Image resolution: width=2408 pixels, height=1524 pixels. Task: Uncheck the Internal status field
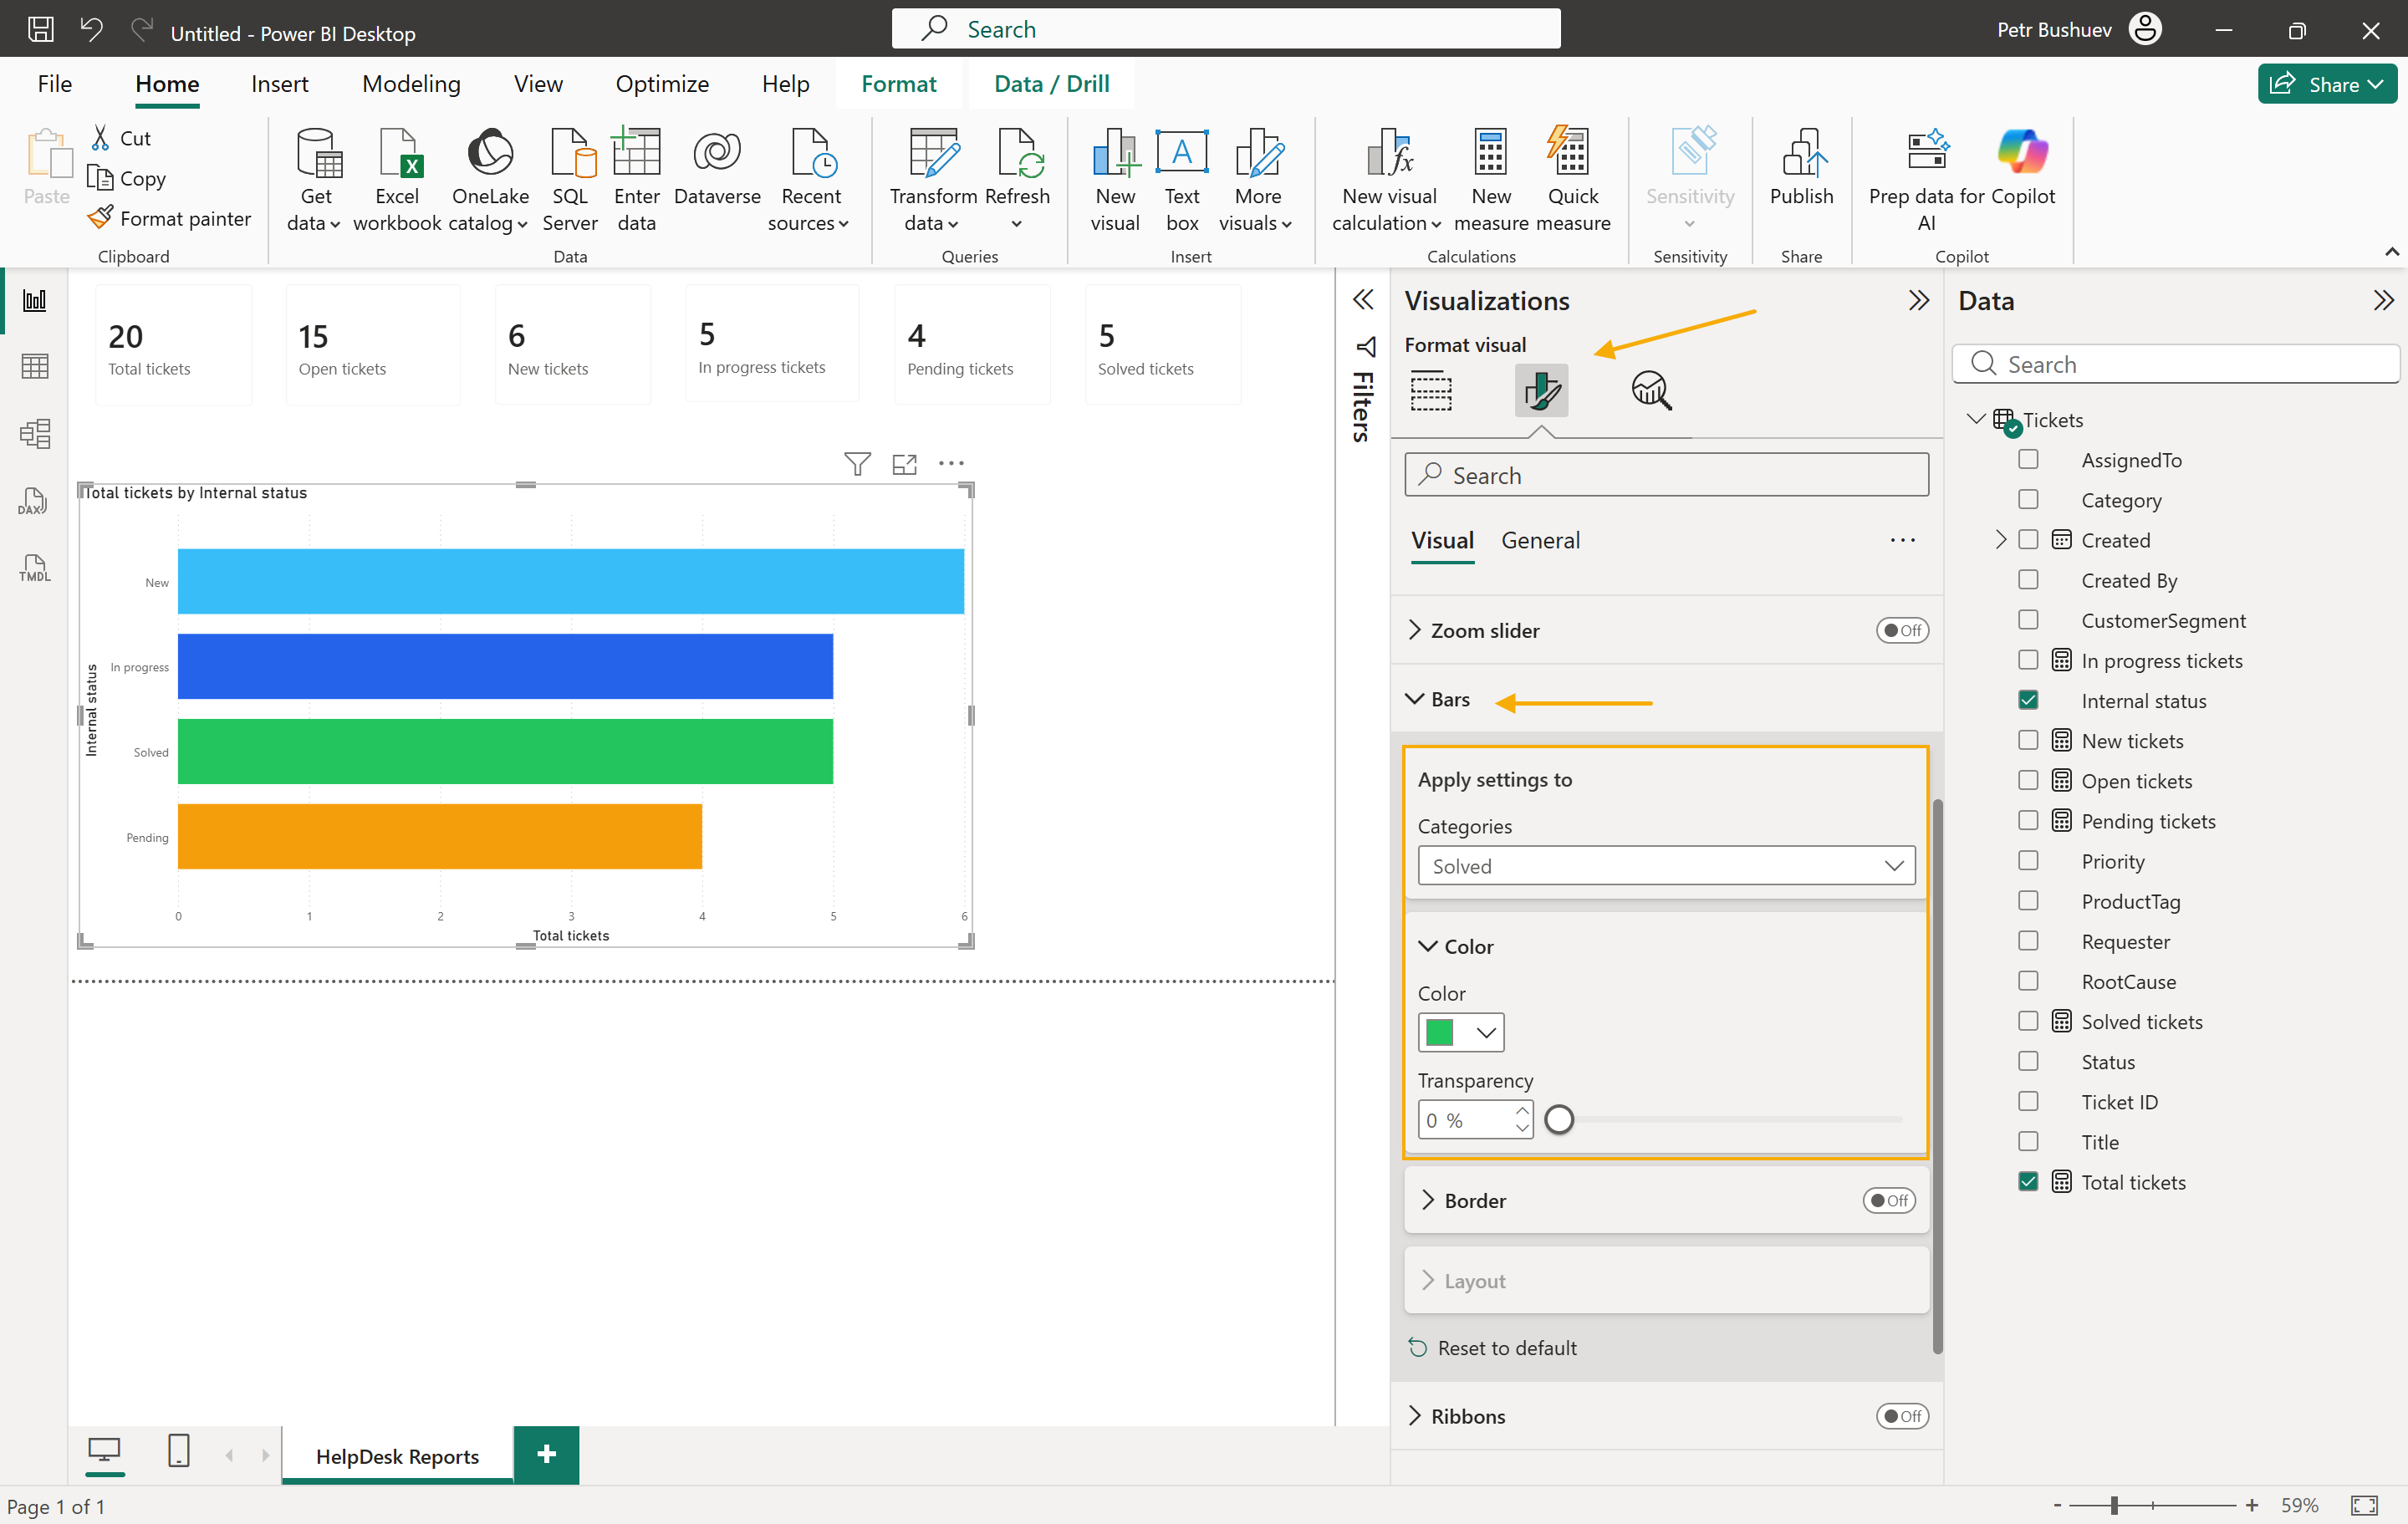point(2028,700)
